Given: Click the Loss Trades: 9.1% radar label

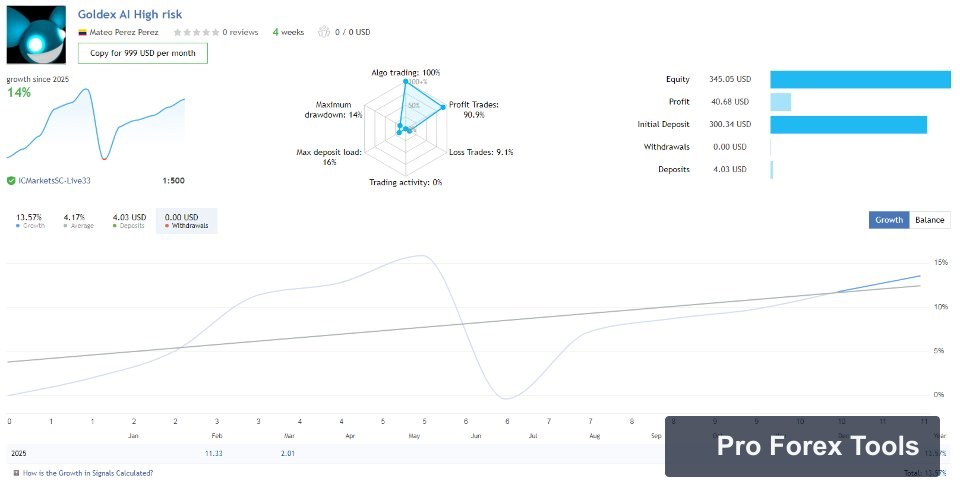Looking at the screenshot, I should tap(481, 152).
